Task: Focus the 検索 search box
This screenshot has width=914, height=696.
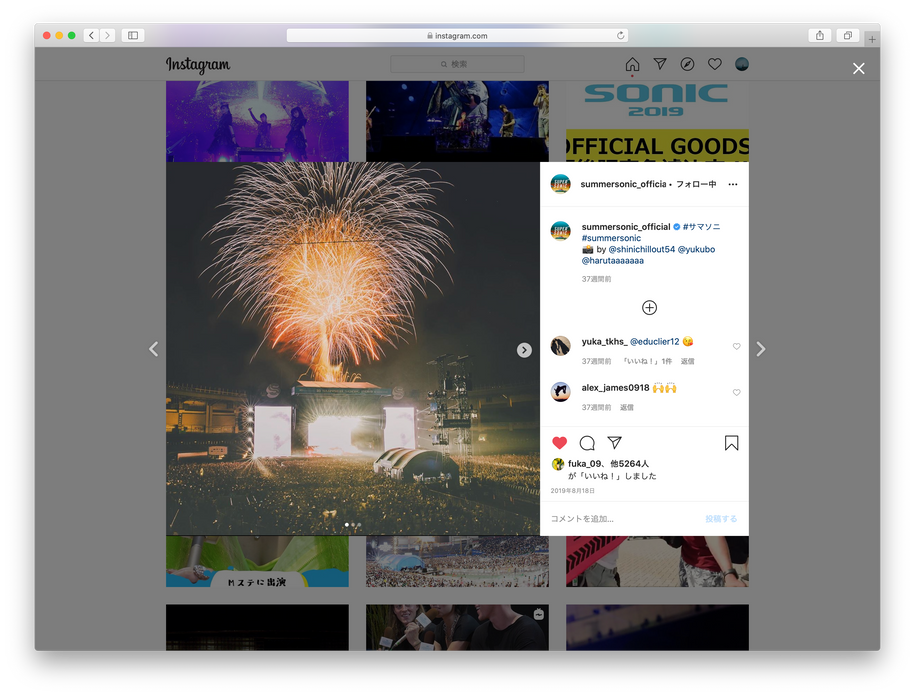Action: tap(457, 64)
